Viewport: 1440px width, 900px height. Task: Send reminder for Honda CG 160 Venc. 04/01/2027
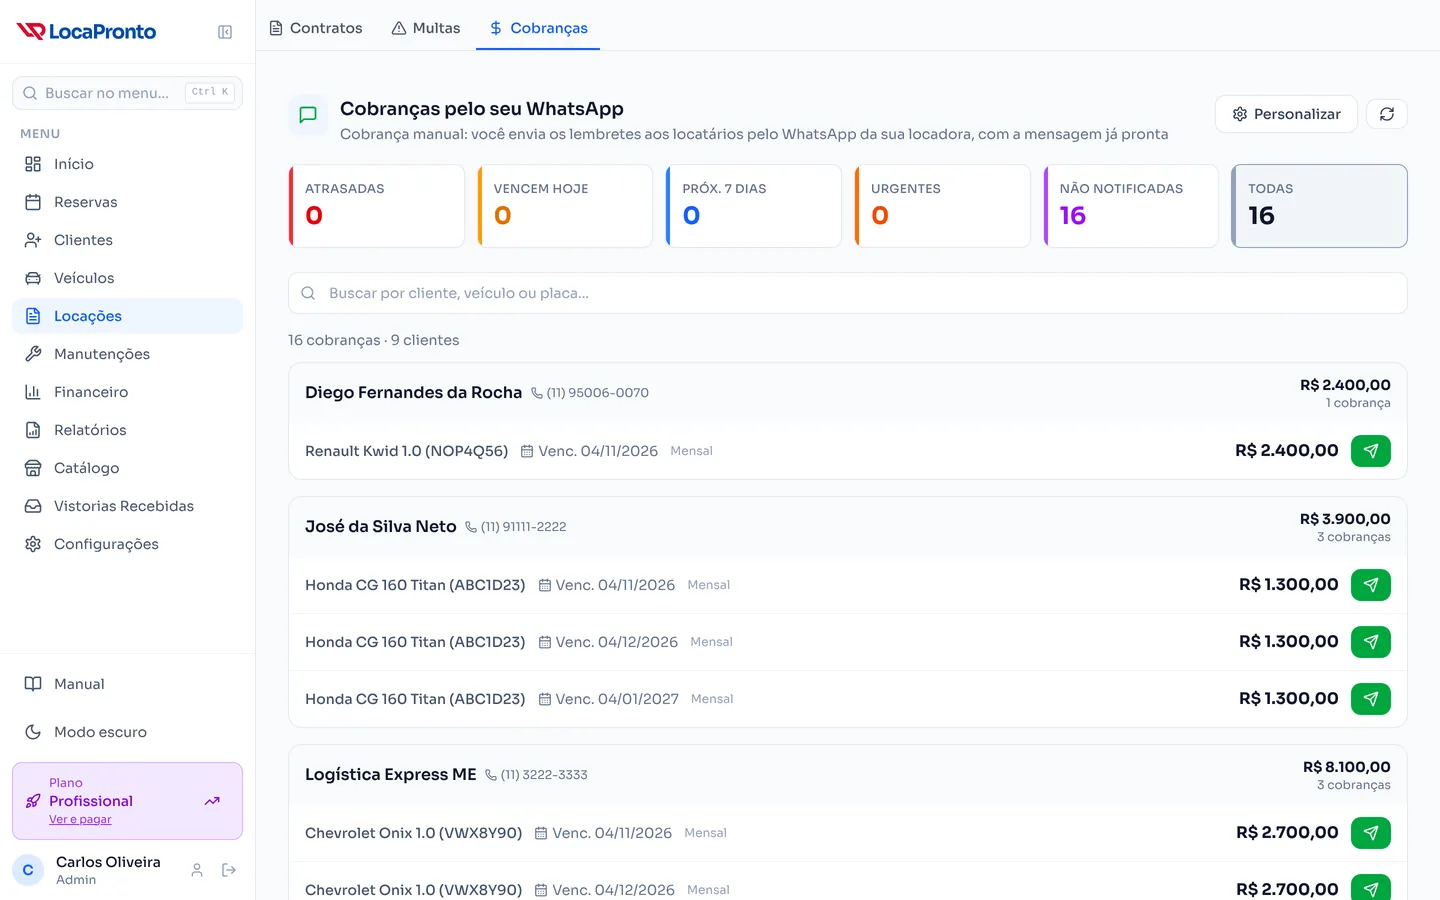point(1371,699)
